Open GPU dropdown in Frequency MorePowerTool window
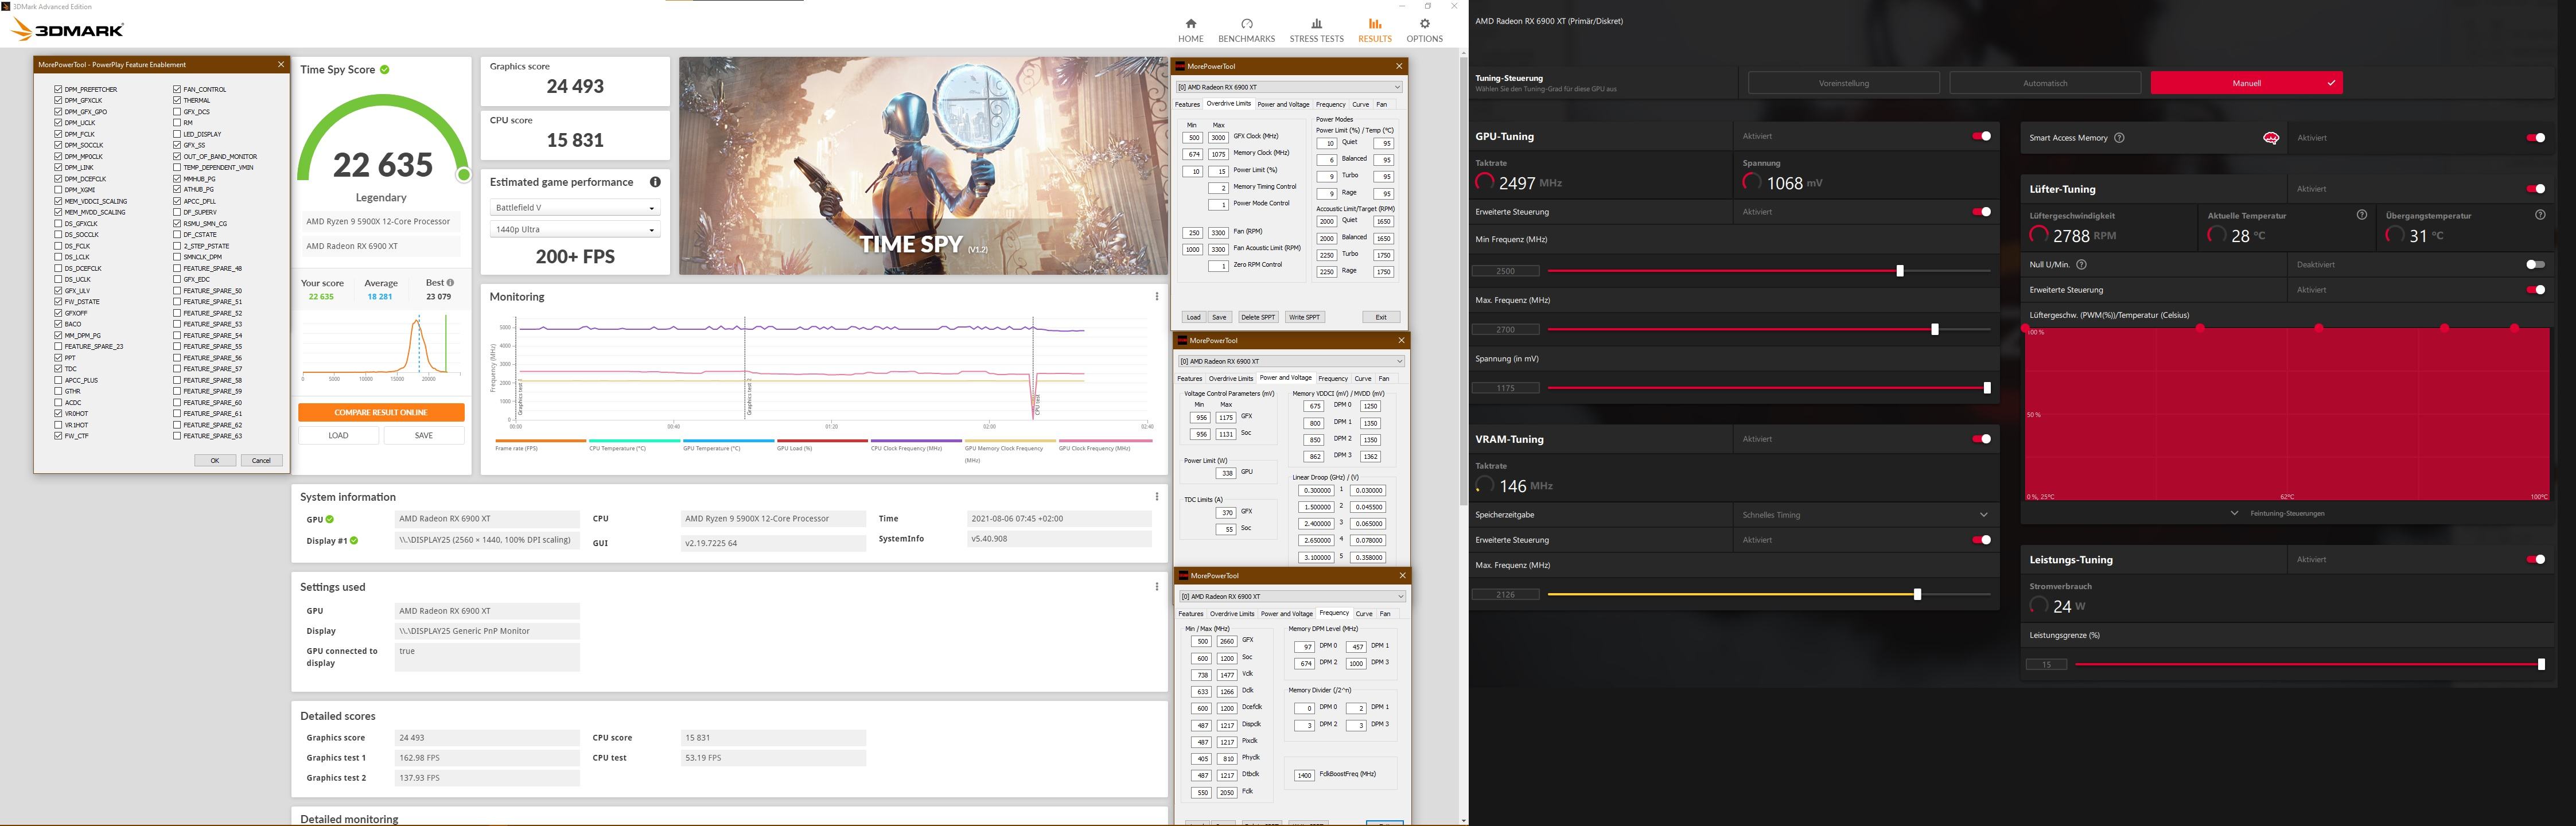This screenshot has width=2576, height=826. (x=1293, y=596)
